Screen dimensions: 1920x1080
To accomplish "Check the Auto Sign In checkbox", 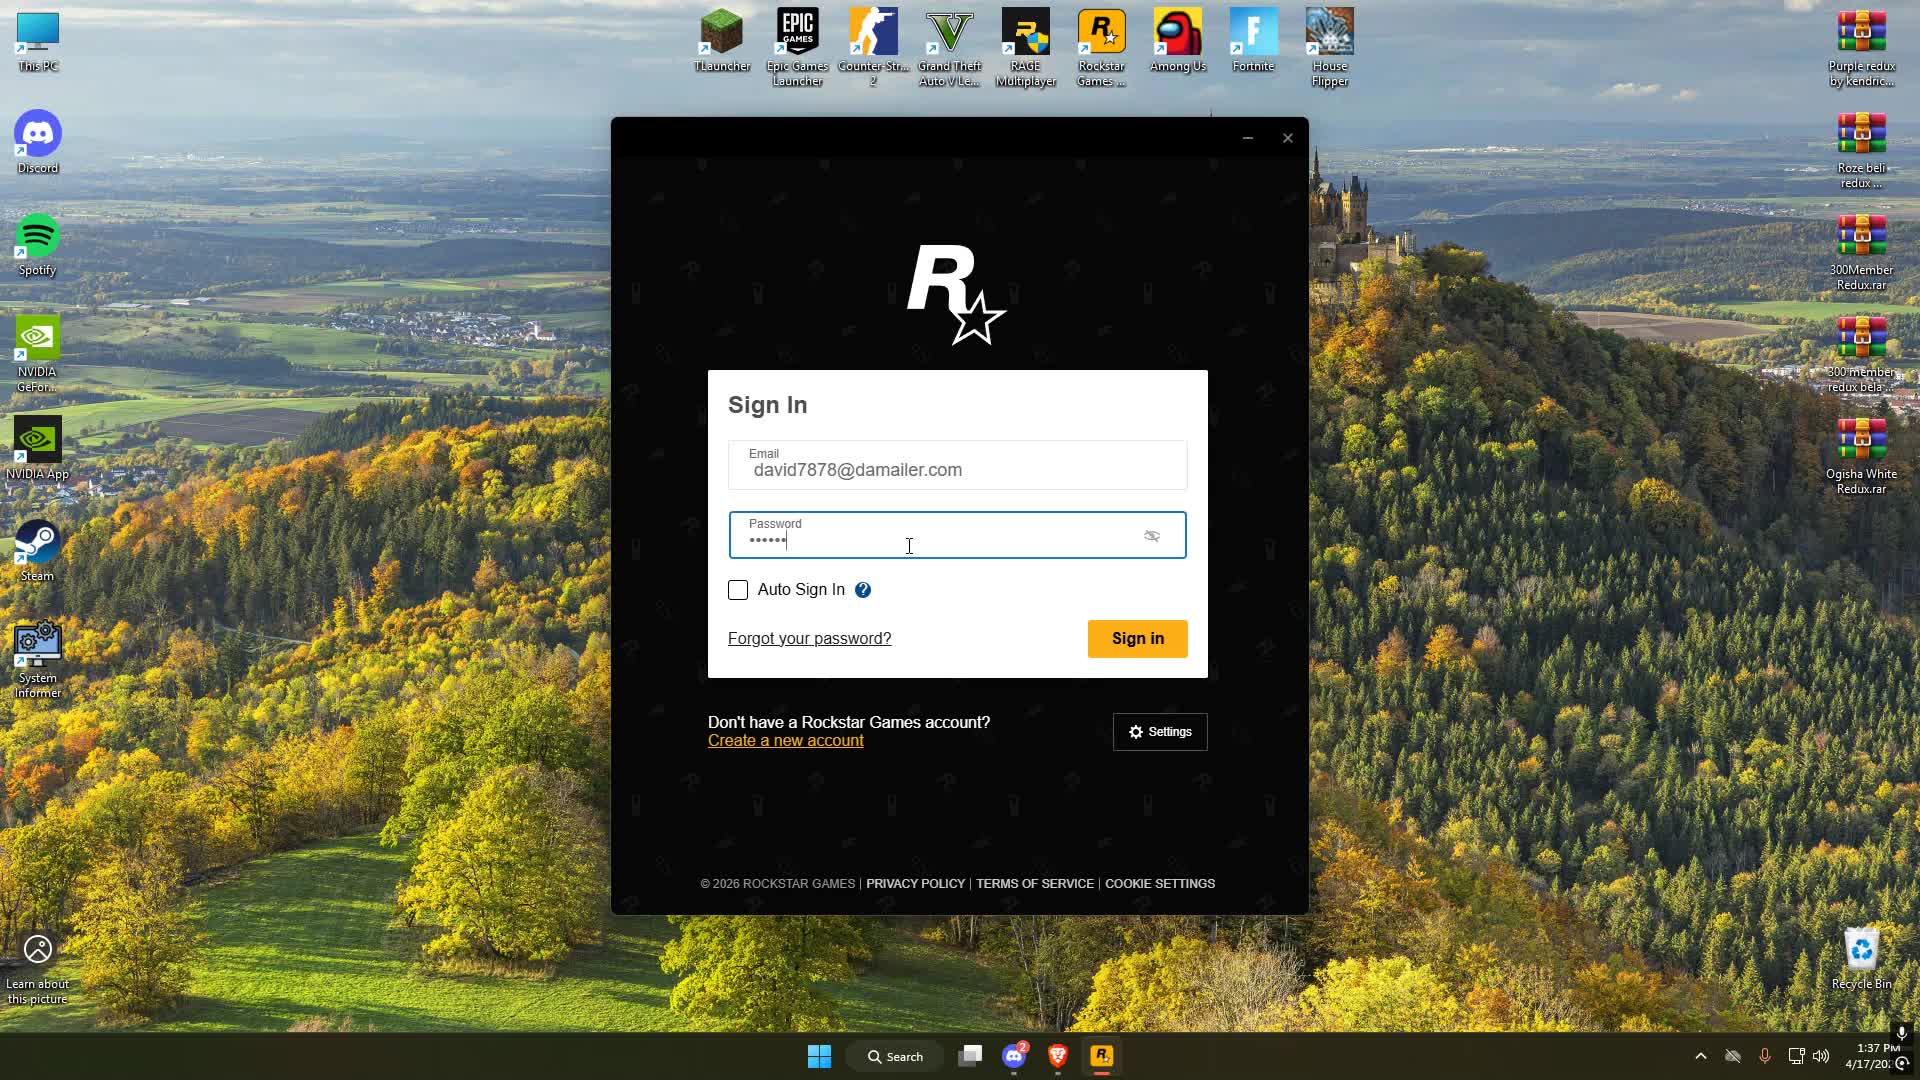I will coord(738,590).
